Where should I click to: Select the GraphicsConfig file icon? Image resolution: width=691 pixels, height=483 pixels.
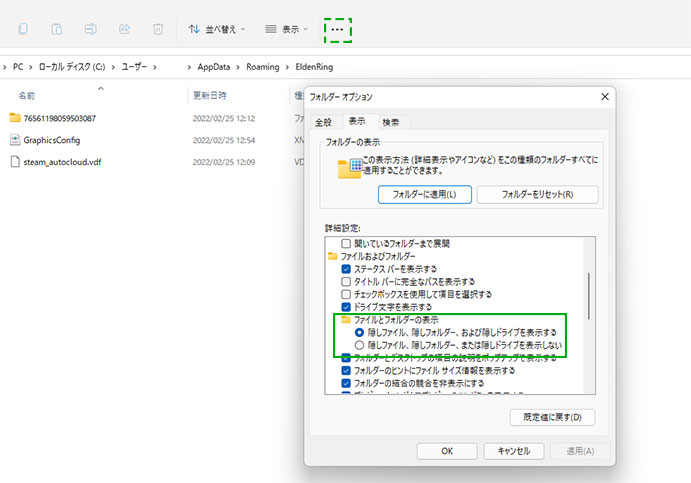point(15,140)
